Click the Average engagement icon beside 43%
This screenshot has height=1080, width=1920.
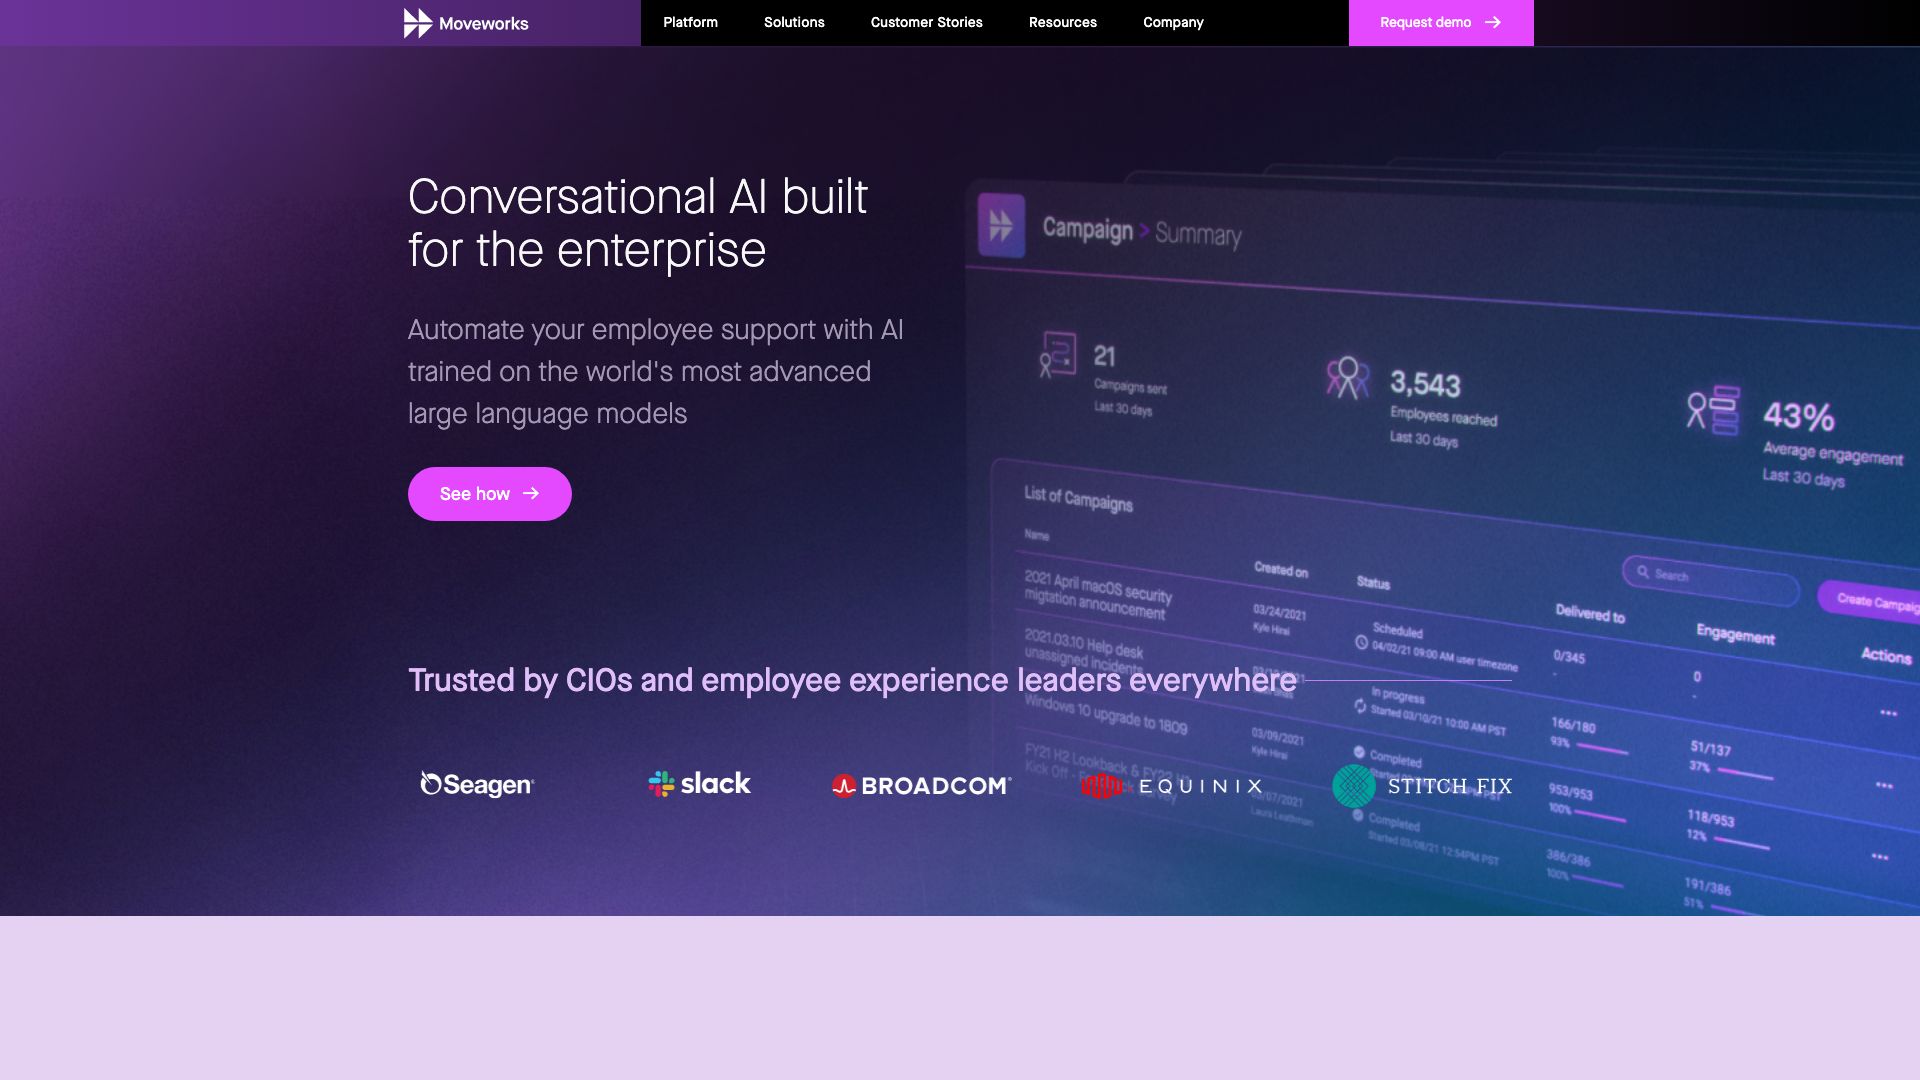tap(1713, 410)
